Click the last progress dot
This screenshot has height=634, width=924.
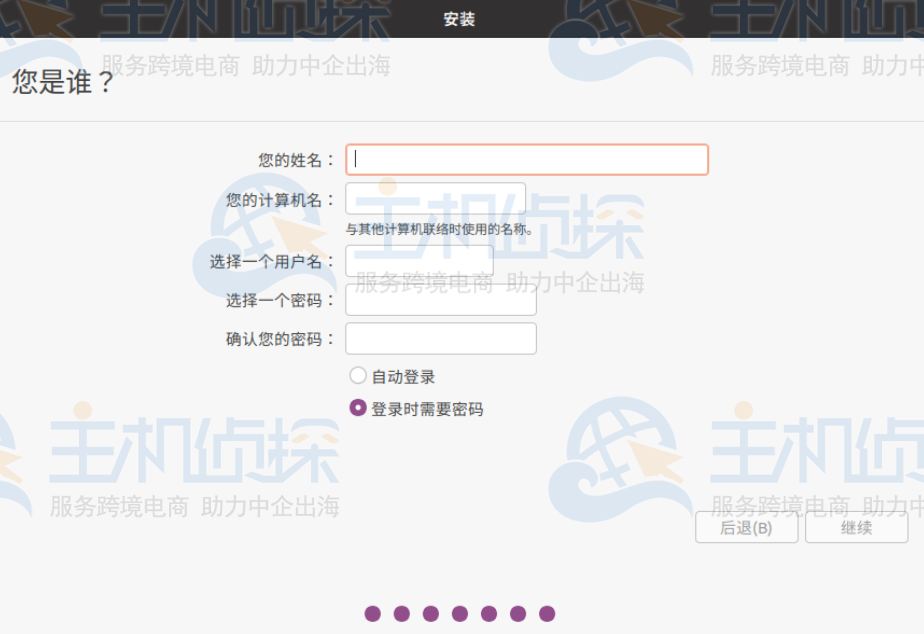(547, 614)
